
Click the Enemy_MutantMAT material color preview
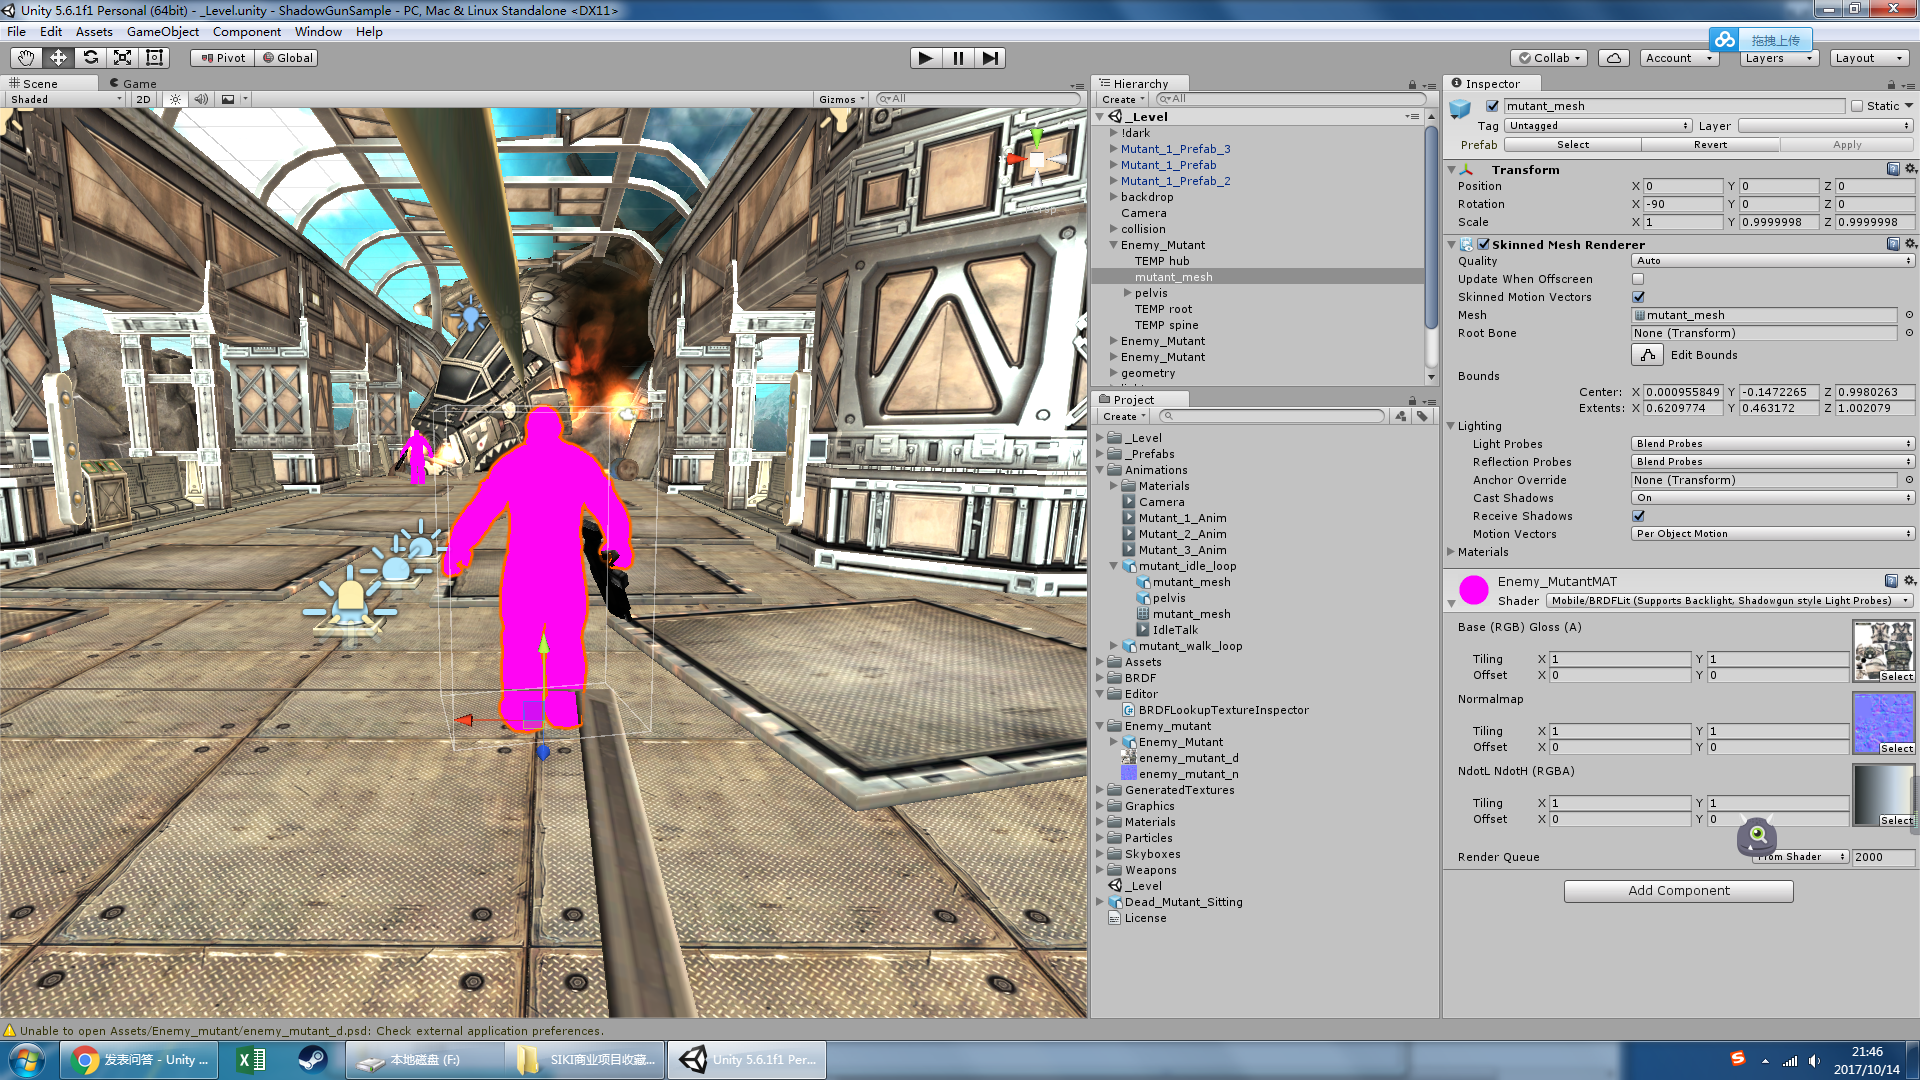(x=1473, y=590)
